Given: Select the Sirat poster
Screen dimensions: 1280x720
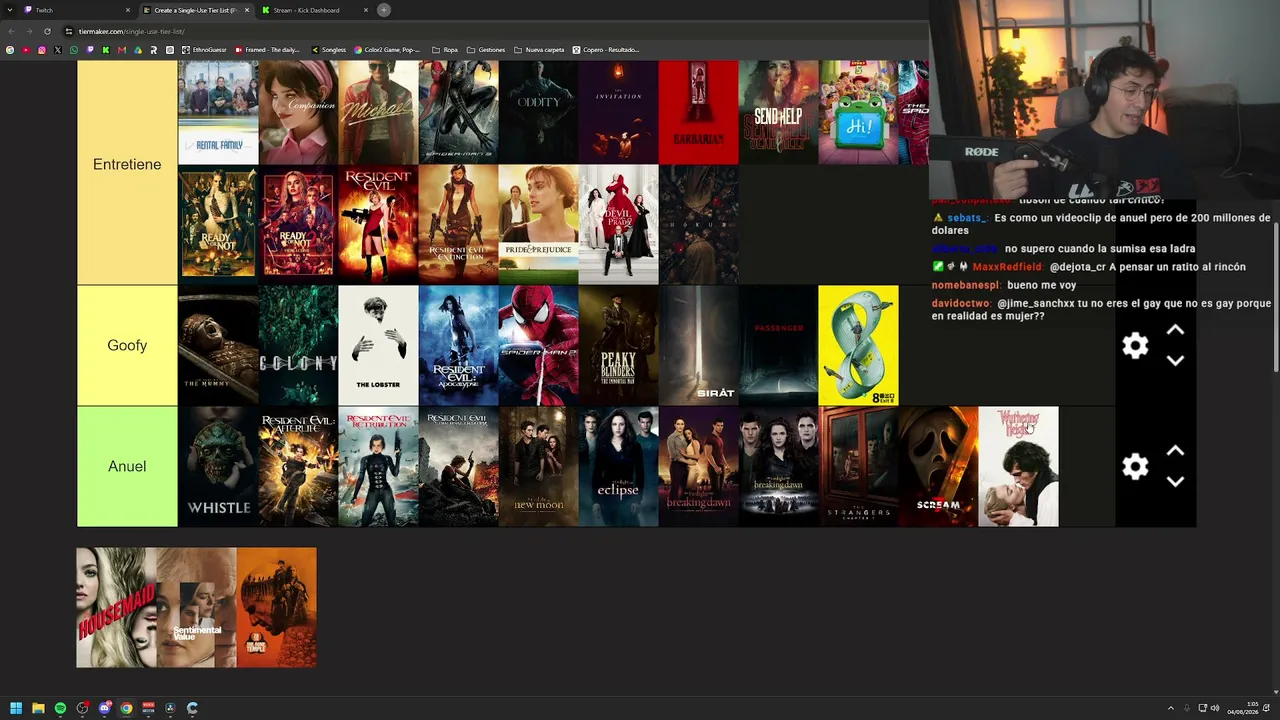Looking at the screenshot, I should point(698,346).
